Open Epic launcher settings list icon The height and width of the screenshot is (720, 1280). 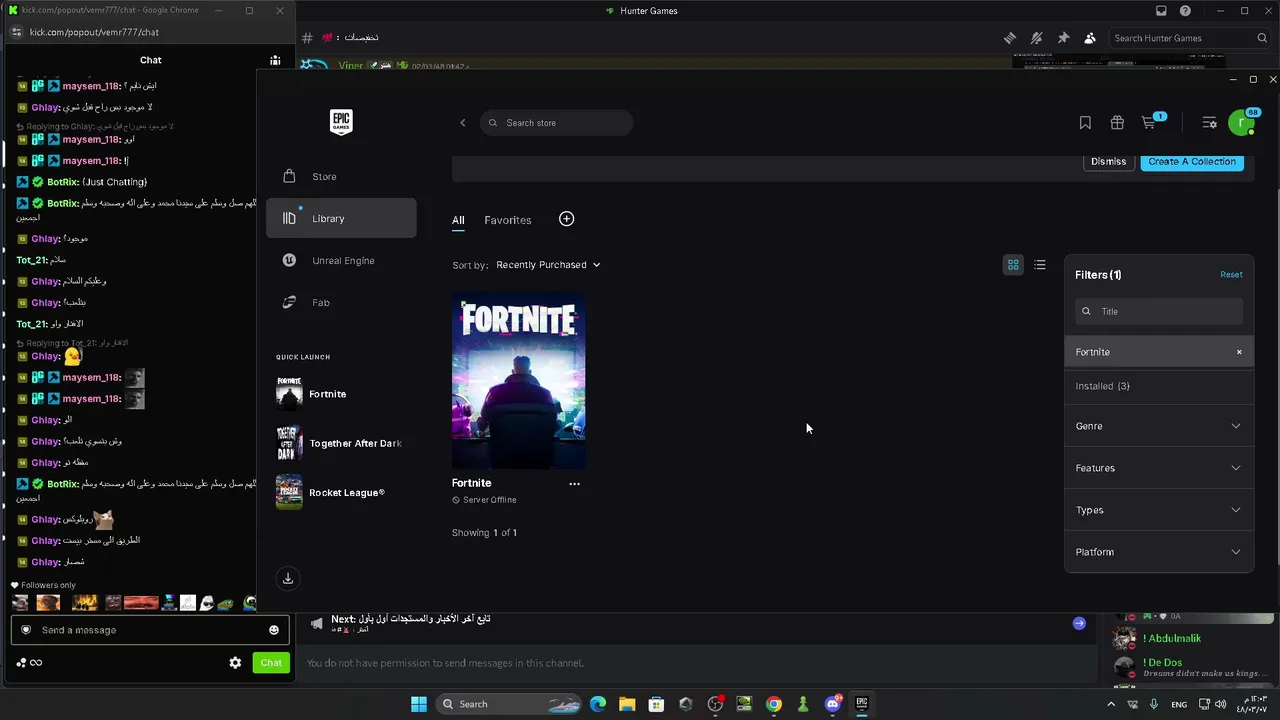tap(1209, 123)
